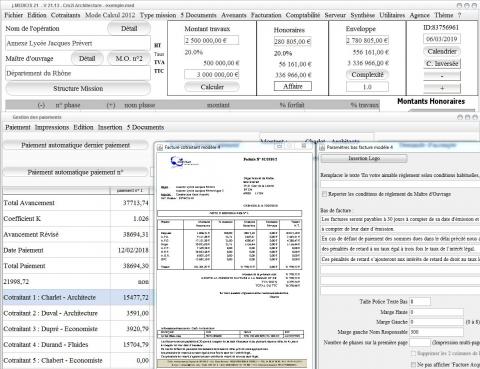Viewport: 480px width, 369px height.
Task: Click the Coefficient K value 1.026
Action: click(141, 219)
